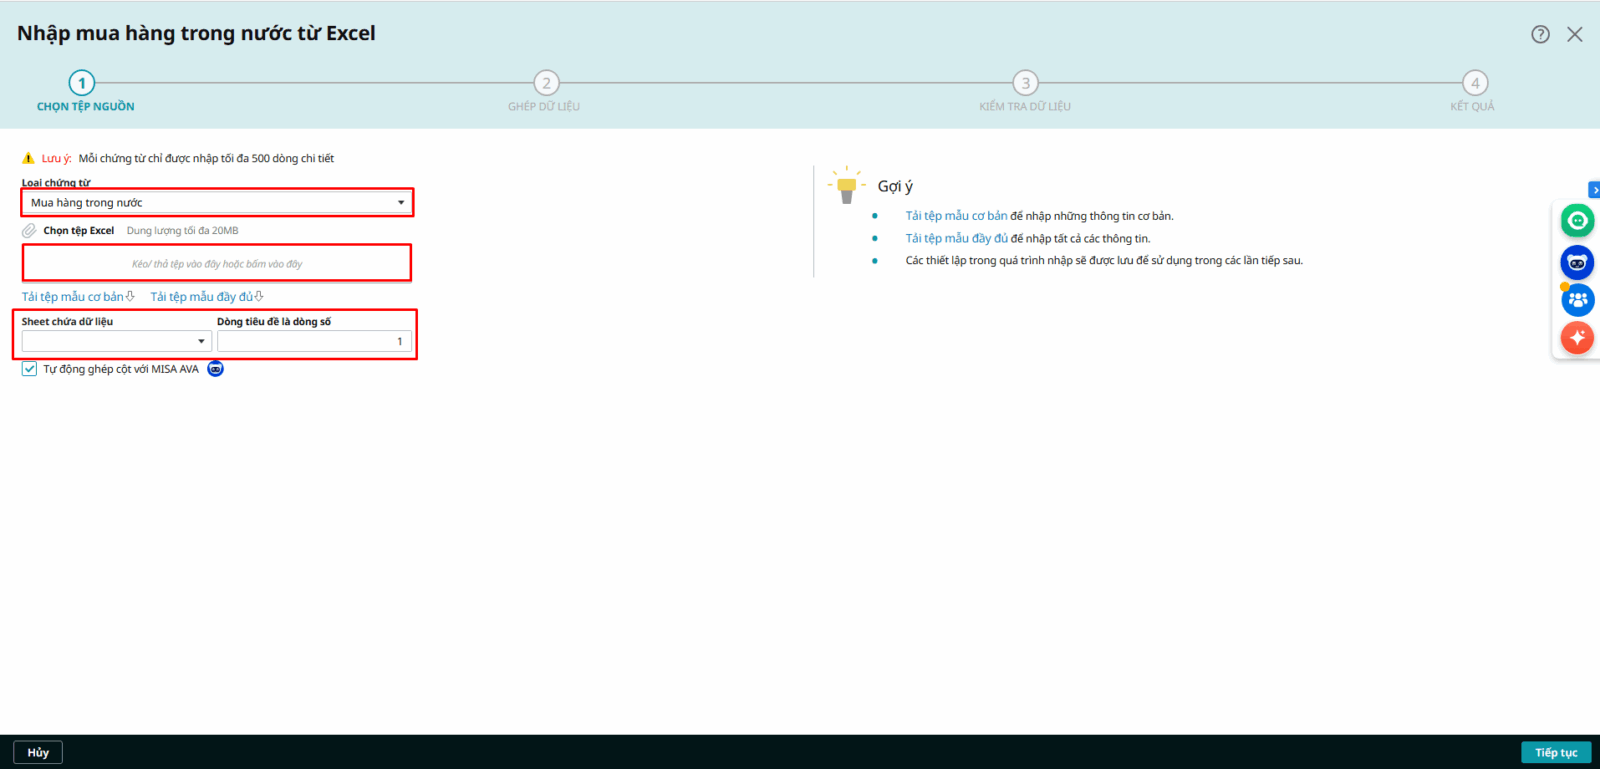Open the blue community group icon
The image size is (1600, 769).
tap(1577, 300)
